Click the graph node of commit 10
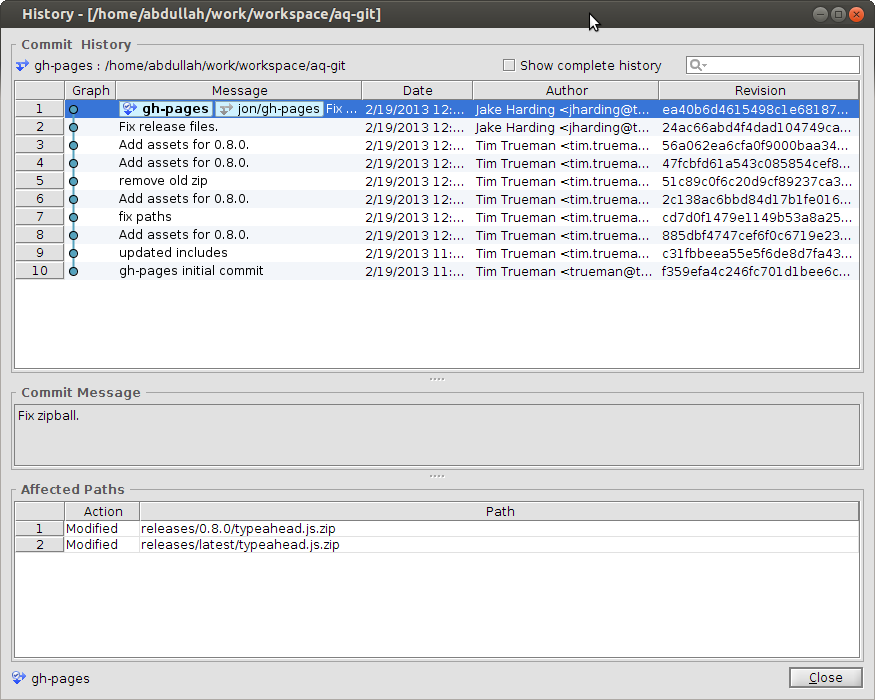 click(73, 271)
